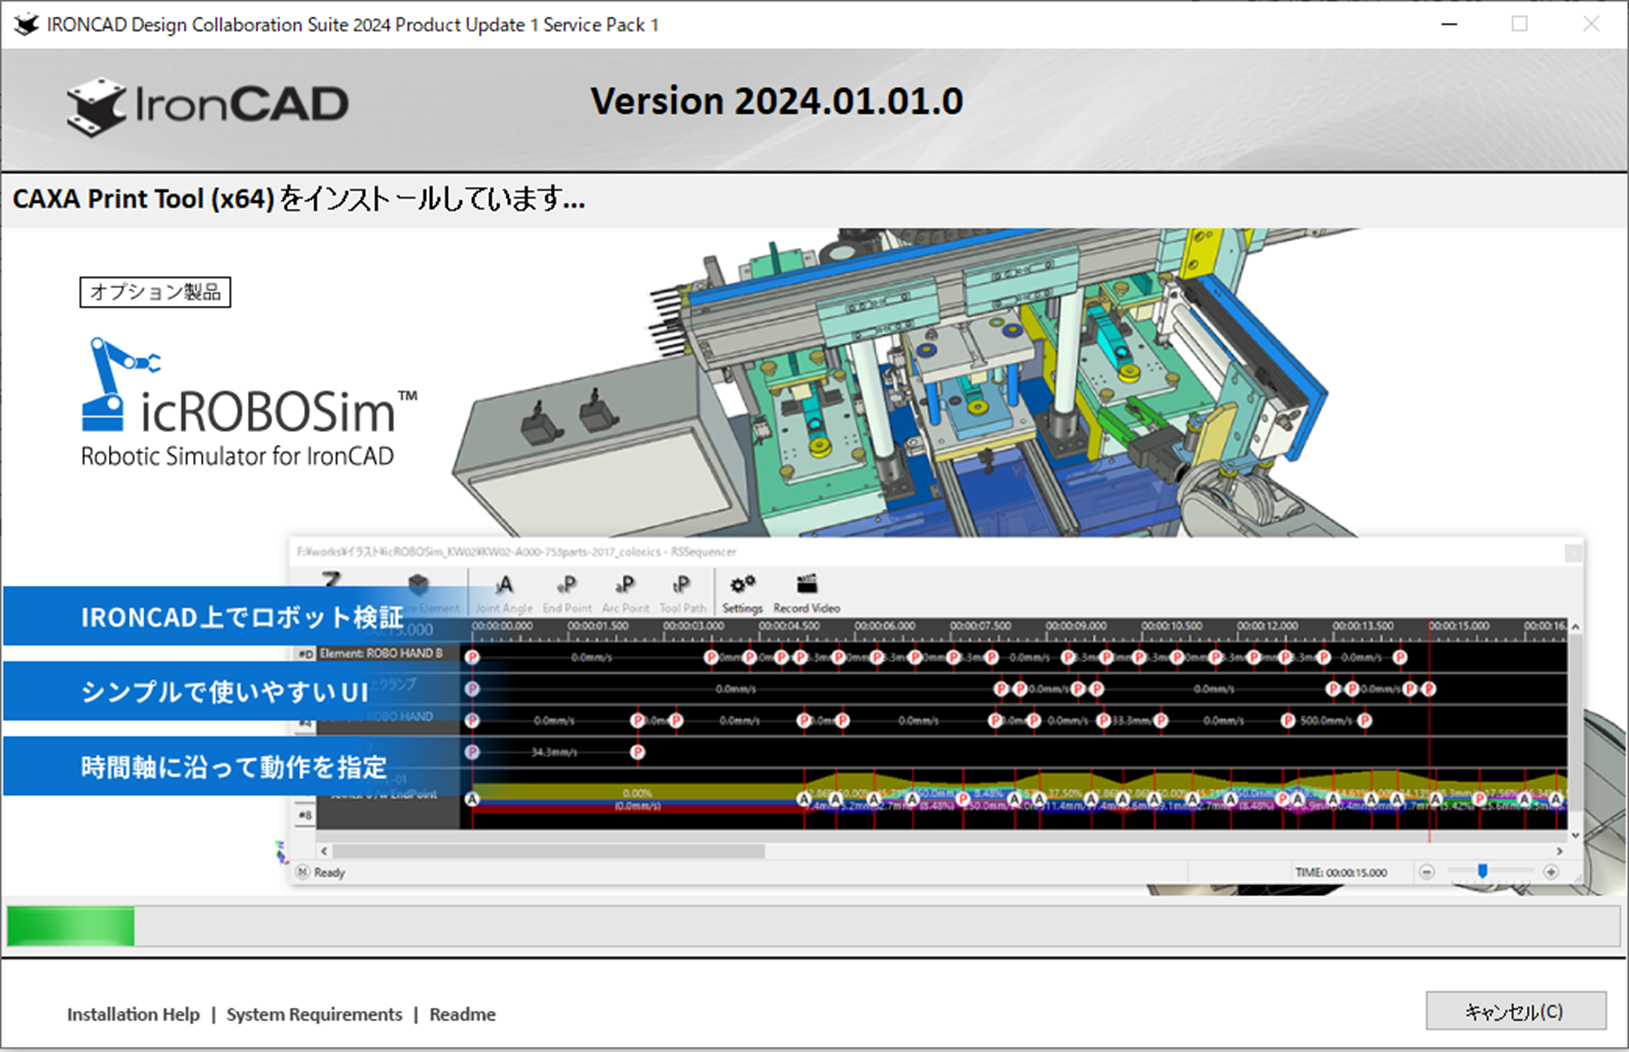The height and width of the screenshot is (1052, 1629).
Task: Open the System Requirements link
Action: (314, 1014)
